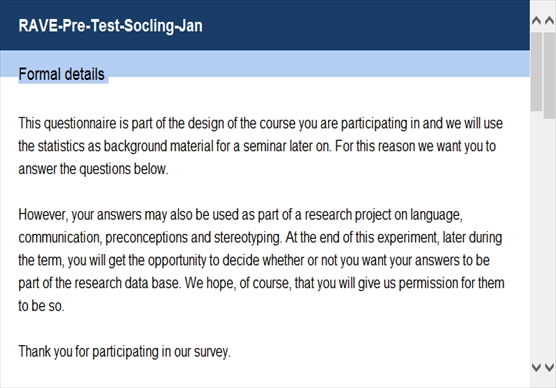
Task: Click the line starting "communication, preconceptions and stereotyping"
Action: (260, 237)
